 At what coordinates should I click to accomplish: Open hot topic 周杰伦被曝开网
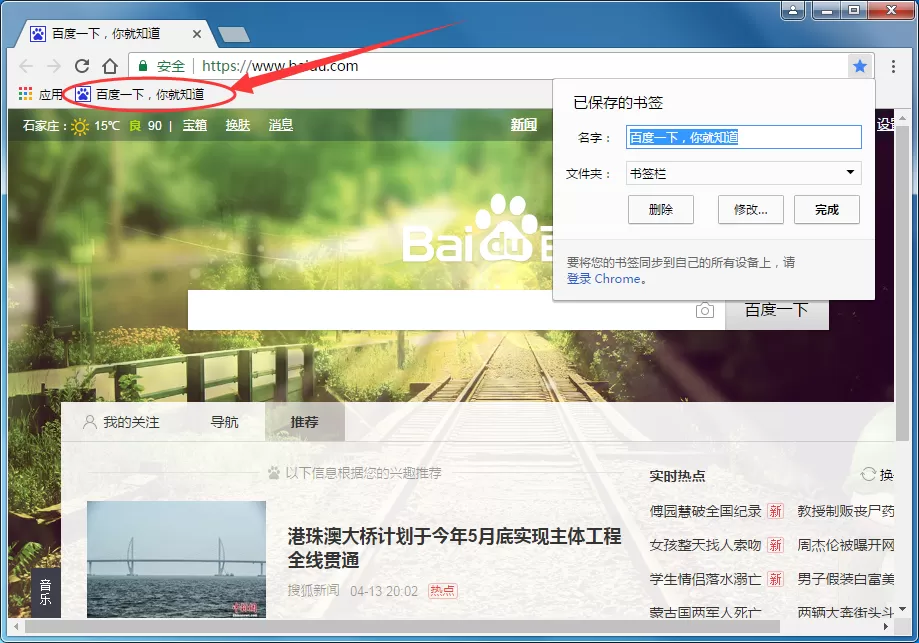click(x=846, y=545)
